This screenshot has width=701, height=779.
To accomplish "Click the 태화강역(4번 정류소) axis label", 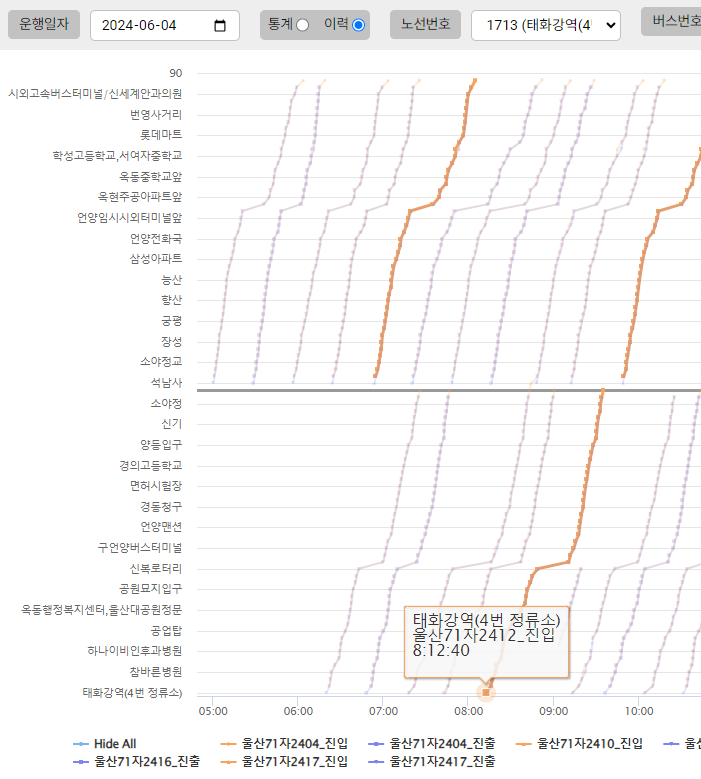I will click(132, 692).
